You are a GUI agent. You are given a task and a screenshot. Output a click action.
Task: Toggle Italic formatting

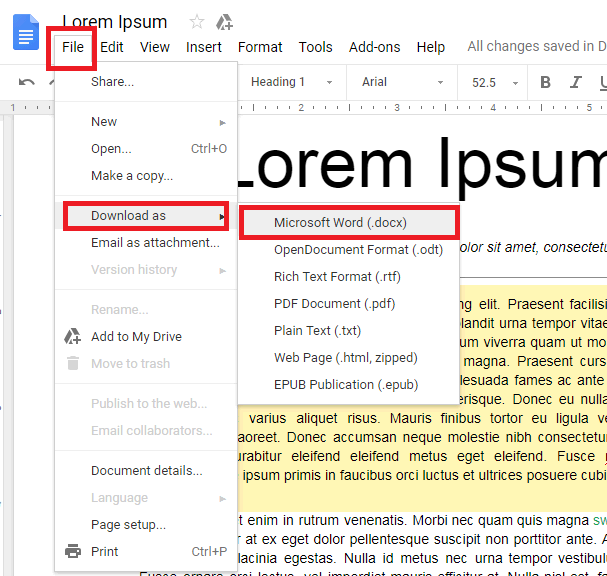[x=576, y=82]
